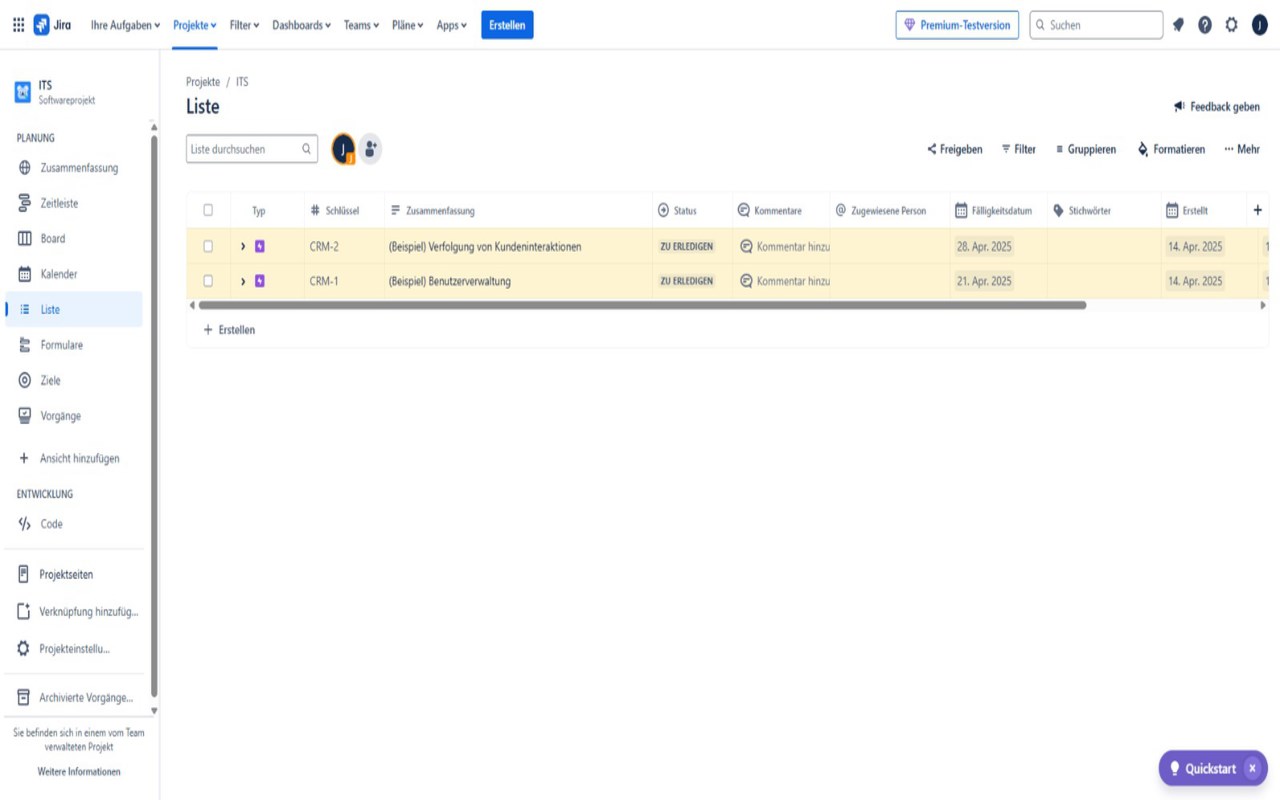Open Archivierte Vorgänge in sidebar
This screenshot has height=800, width=1280.
74,698
